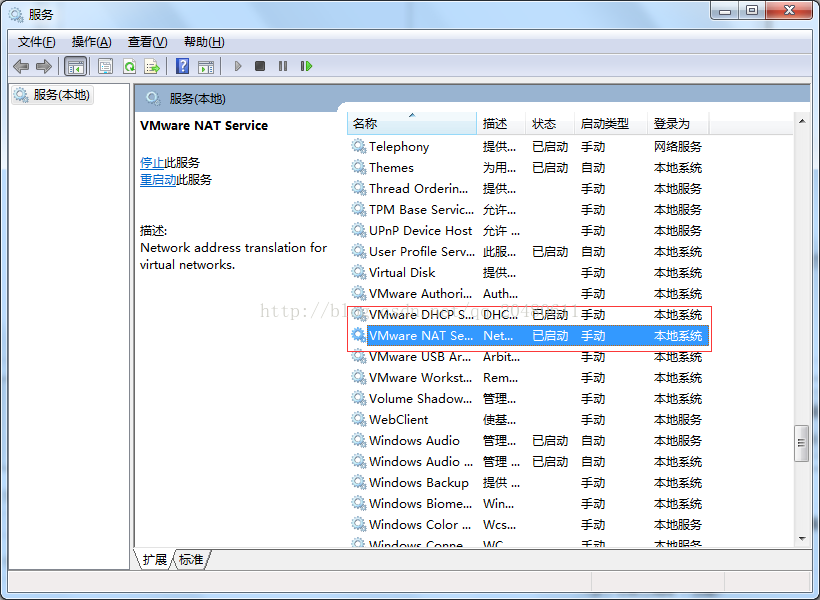
Task: Switch to the 扩展 tab
Action: 155,559
